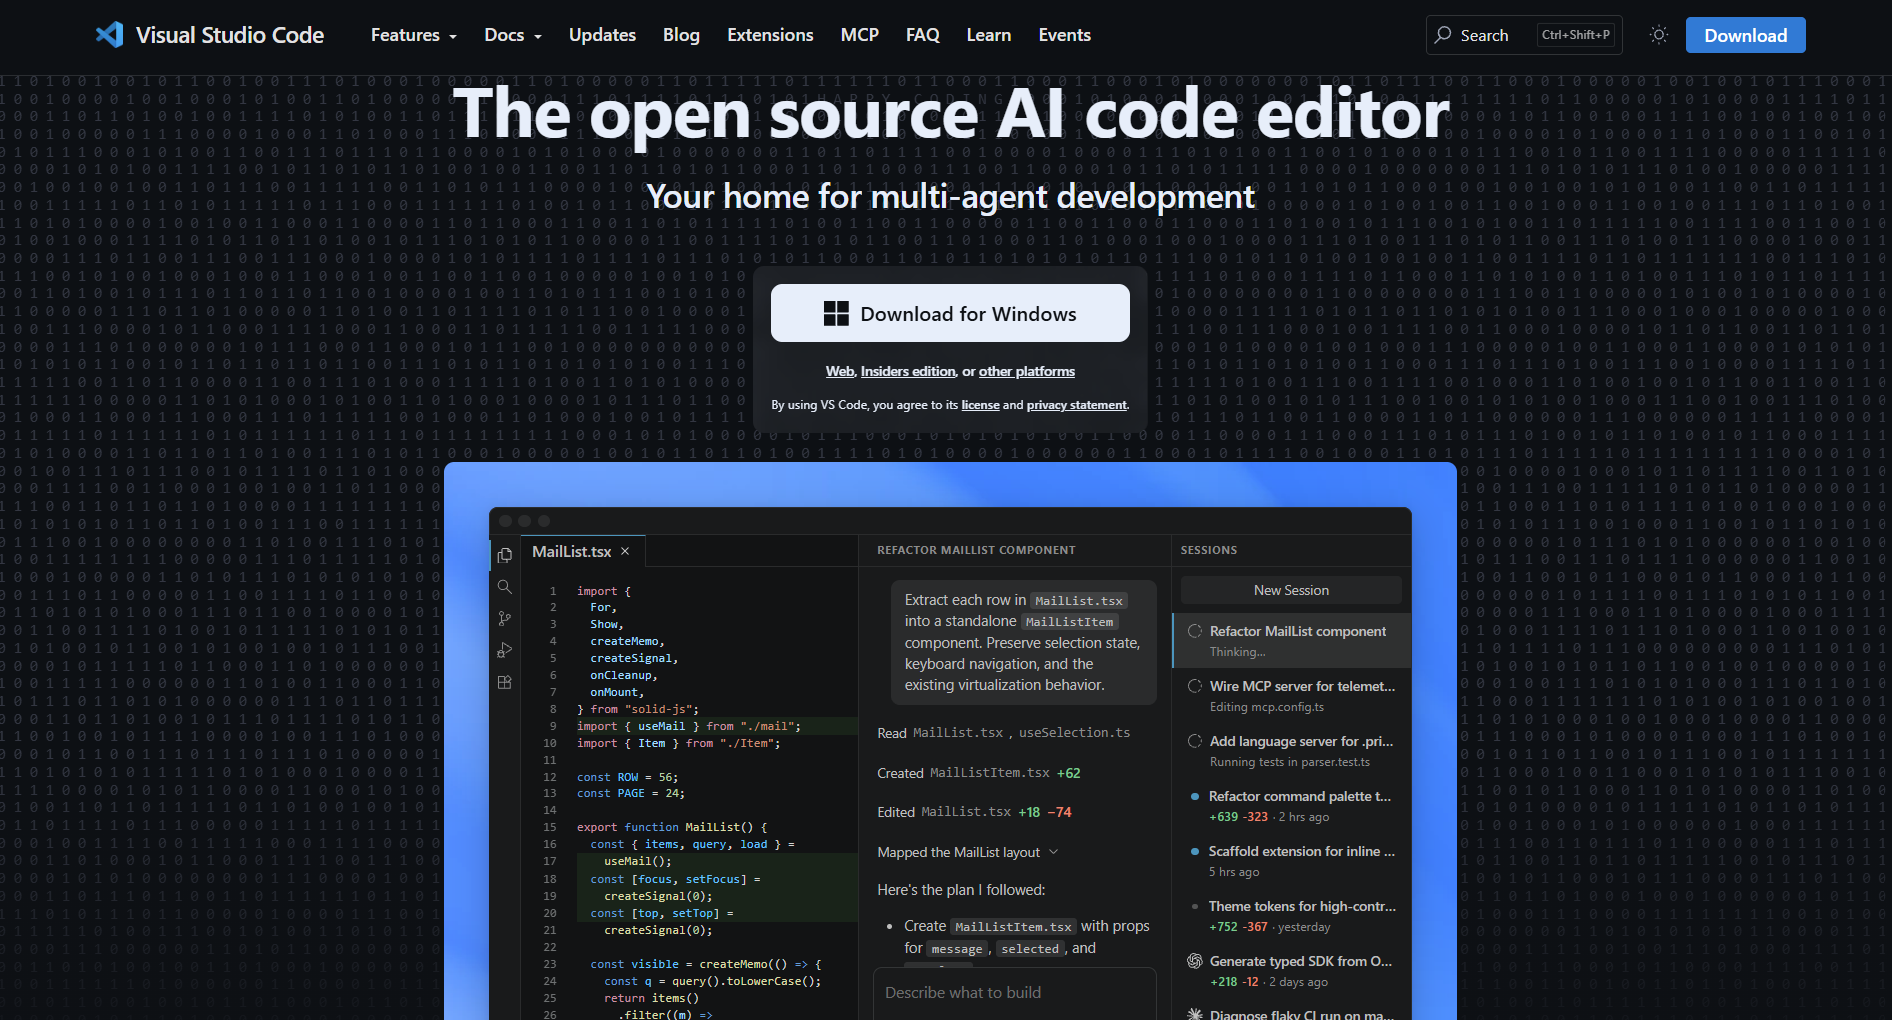Viewport: 1892px width, 1020px height.
Task: Click the Describe what to build input
Action: pyautogui.click(x=1014, y=992)
